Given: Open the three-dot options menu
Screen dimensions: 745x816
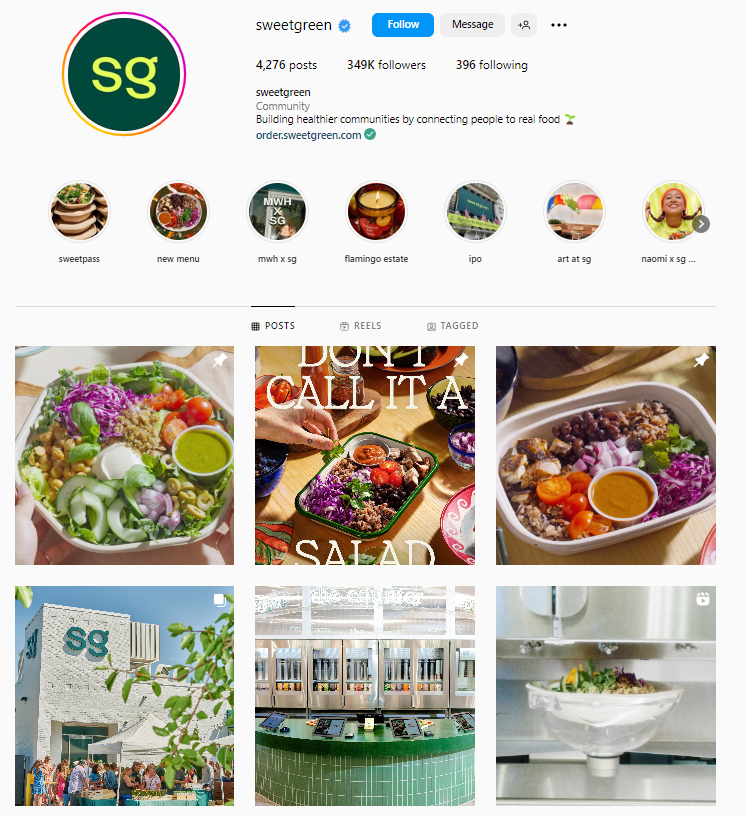Looking at the screenshot, I should coord(559,25).
